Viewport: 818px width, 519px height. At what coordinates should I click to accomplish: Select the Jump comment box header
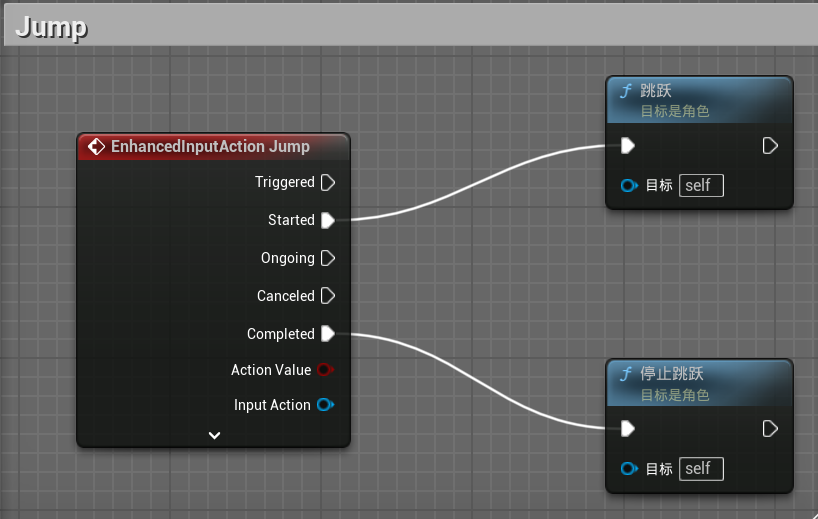coord(411,26)
